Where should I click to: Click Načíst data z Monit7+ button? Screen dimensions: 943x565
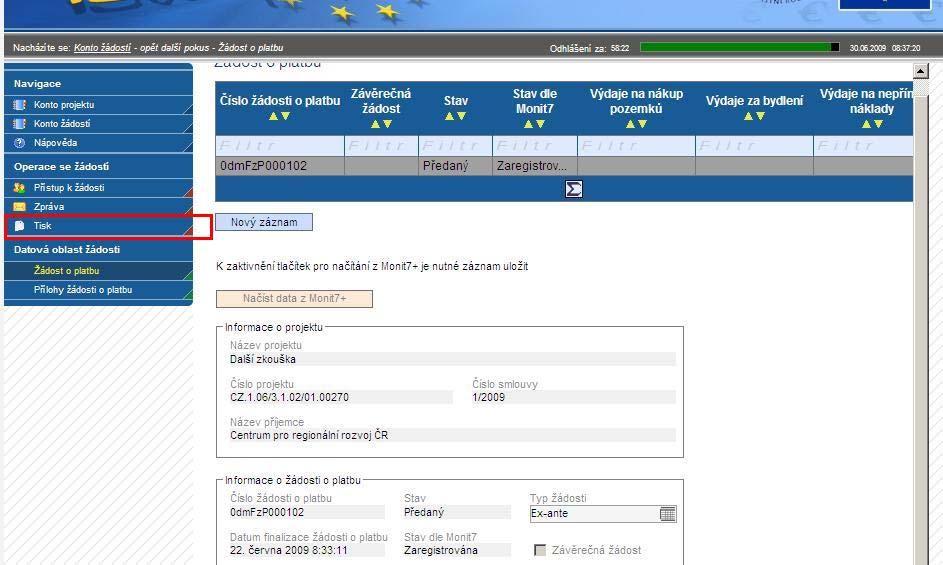click(294, 298)
